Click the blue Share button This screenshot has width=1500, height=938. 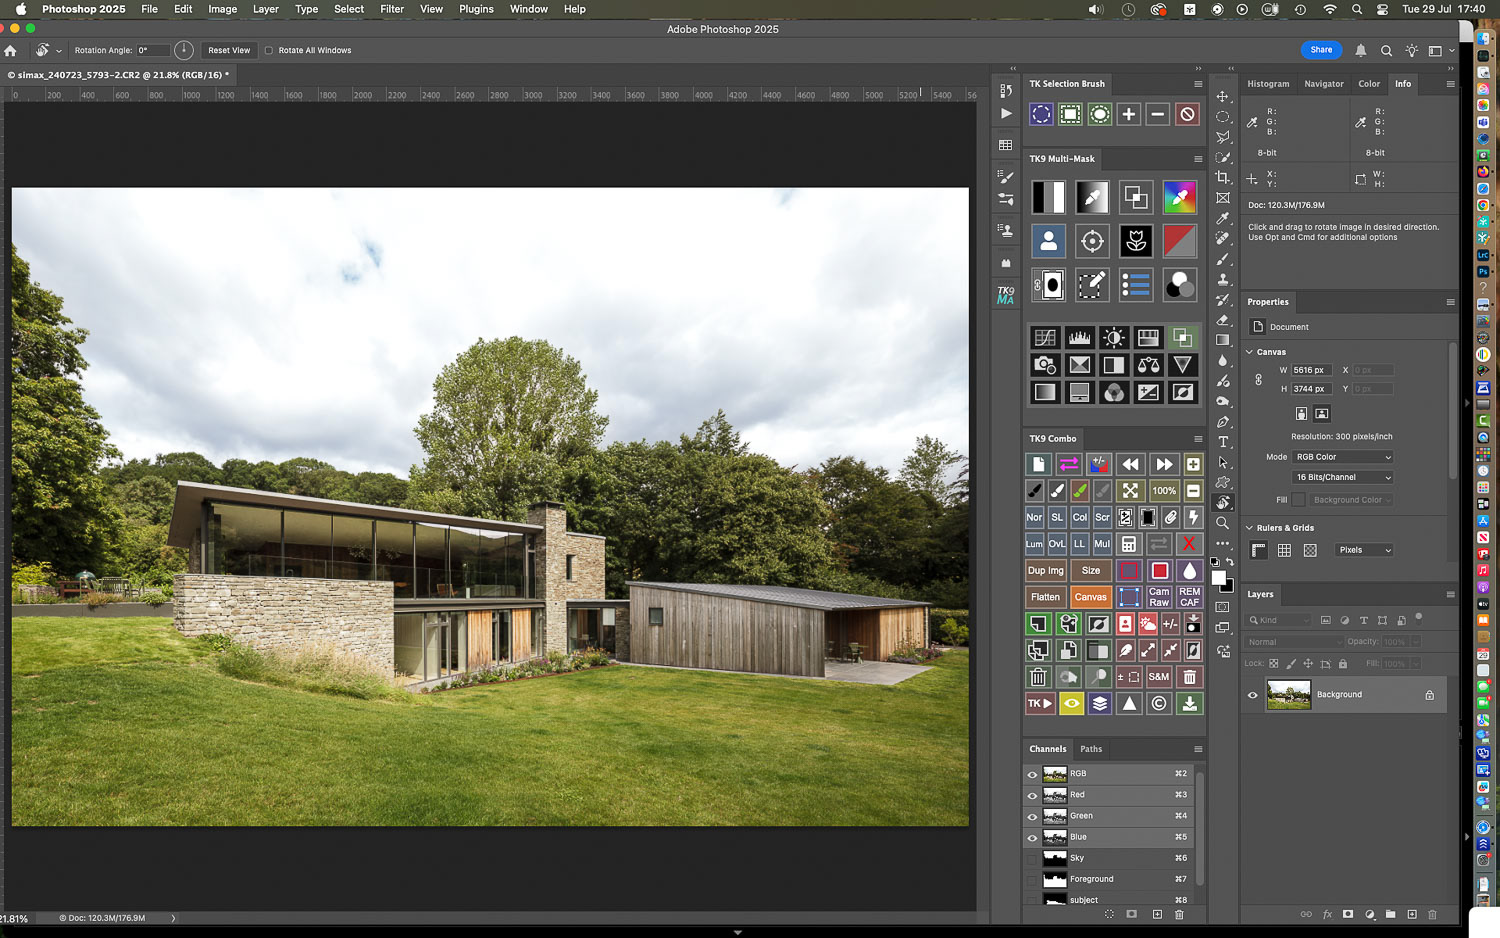pos(1321,50)
